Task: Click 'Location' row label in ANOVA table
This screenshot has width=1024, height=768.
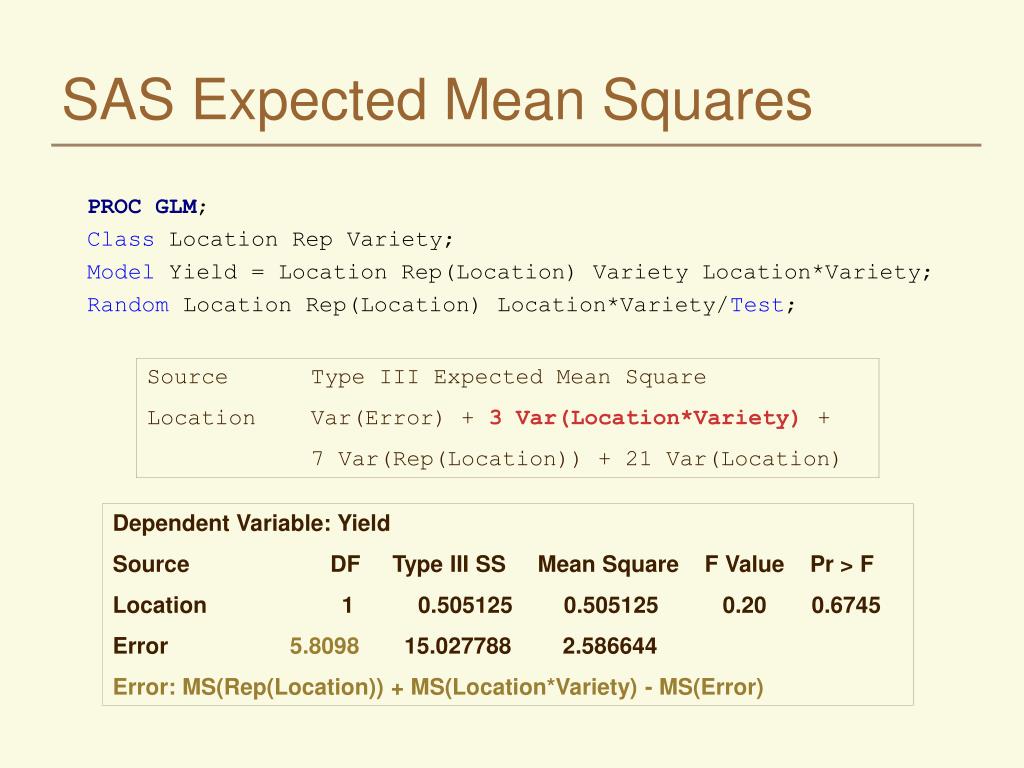Action: (159, 605)
